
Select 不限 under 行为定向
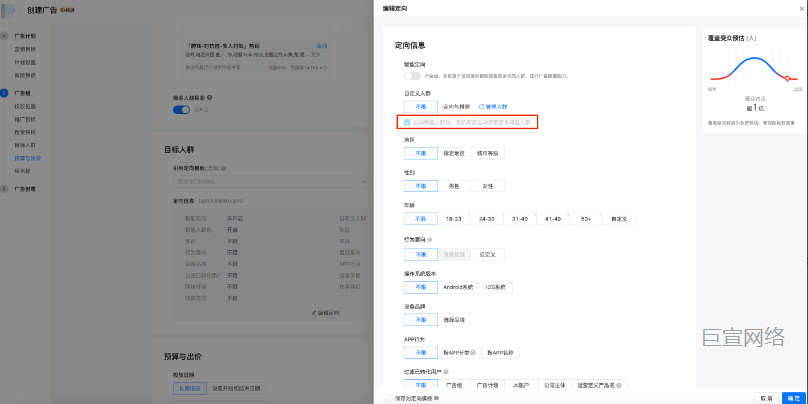[x=421, y=255]
